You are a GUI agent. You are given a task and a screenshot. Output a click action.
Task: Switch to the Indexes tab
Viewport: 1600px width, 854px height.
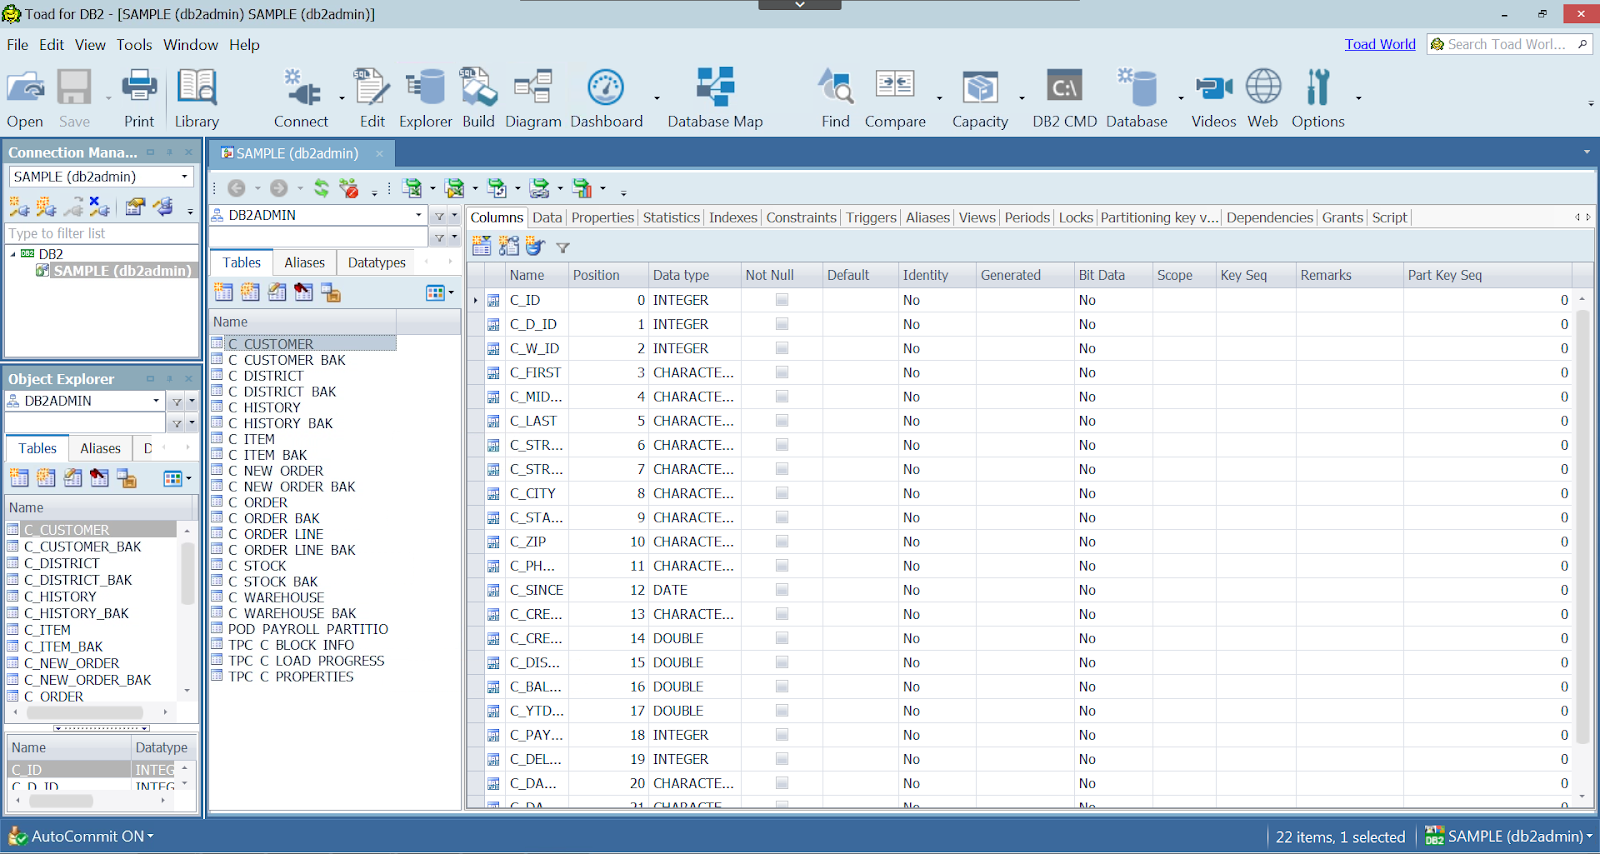tap(733, 217)
